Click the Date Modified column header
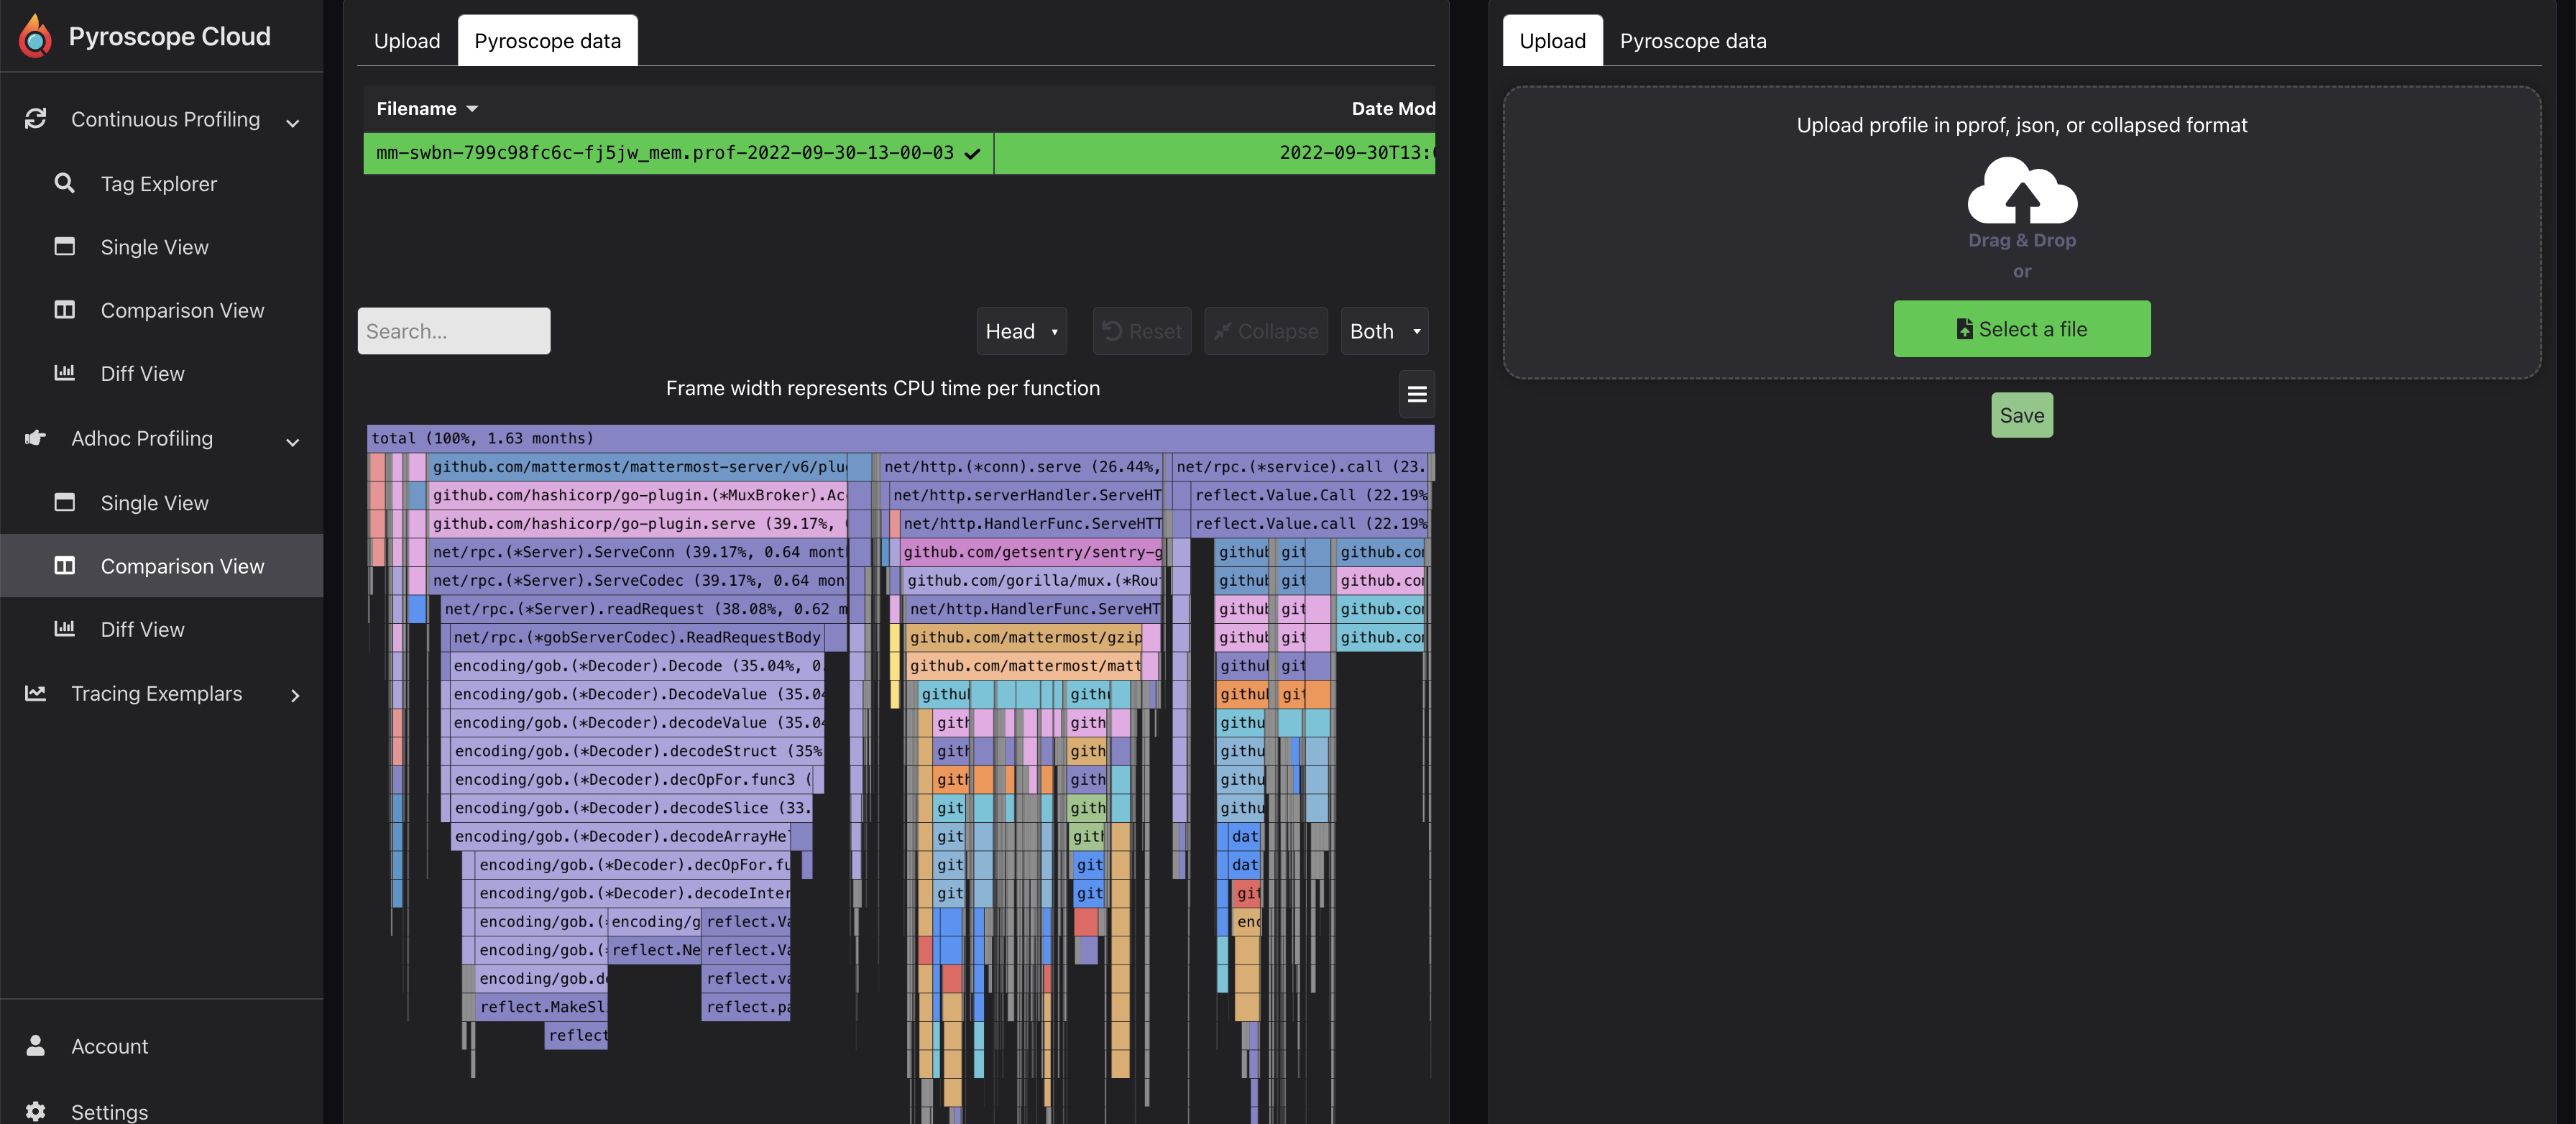 tap(1393, 109)
